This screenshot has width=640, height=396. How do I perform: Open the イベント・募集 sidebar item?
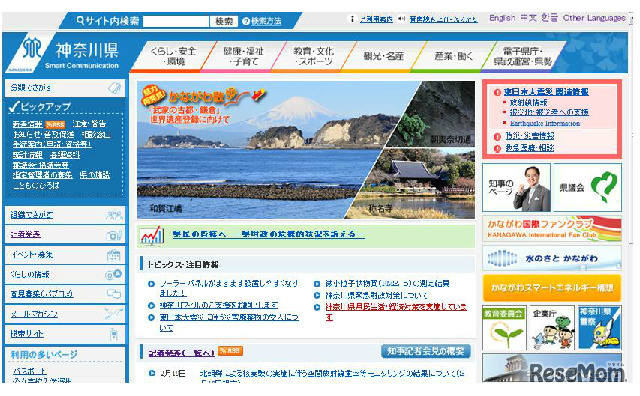[x=65, y=255]
